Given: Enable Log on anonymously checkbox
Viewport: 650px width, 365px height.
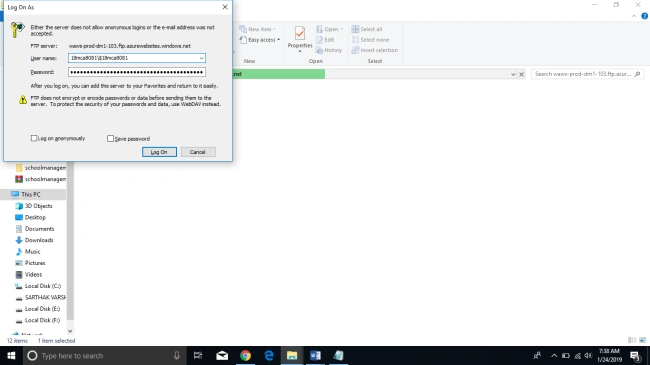Looking at the screenshot, I should click(x=34, y=138).
